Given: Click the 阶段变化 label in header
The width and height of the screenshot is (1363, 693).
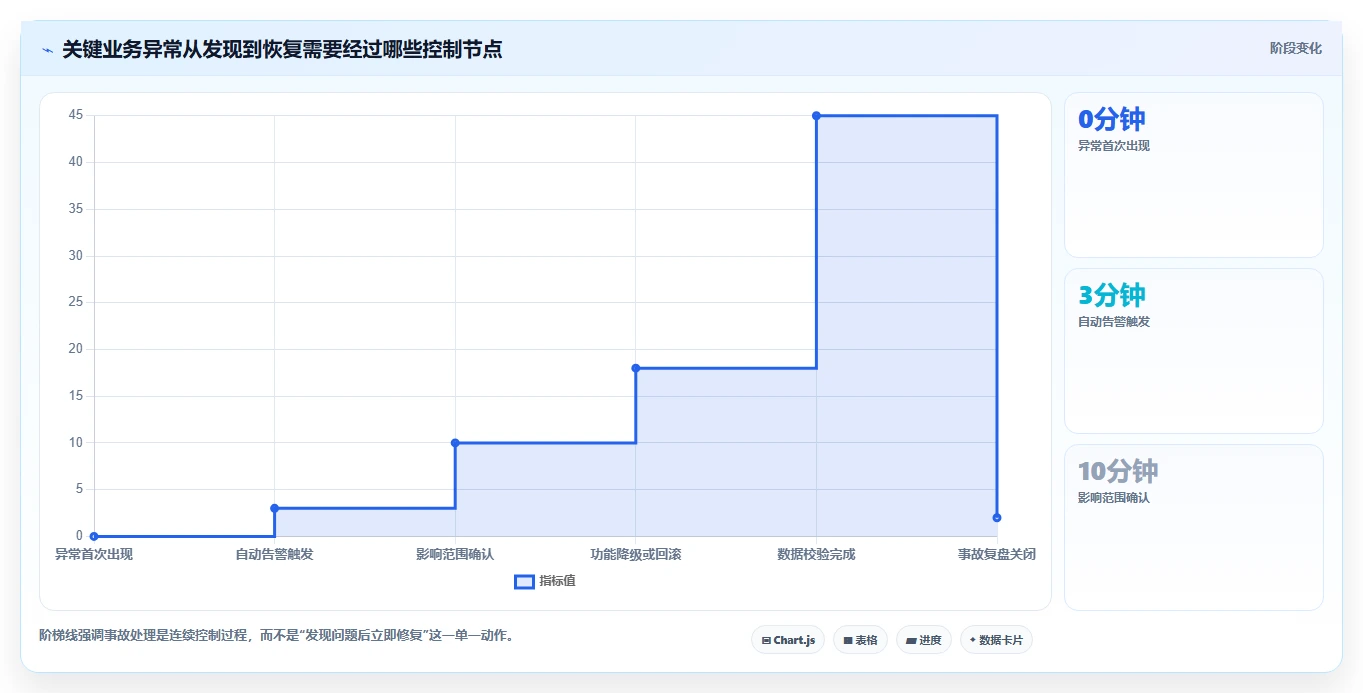Looking at the screenshot, I should tap(1295, 48).
